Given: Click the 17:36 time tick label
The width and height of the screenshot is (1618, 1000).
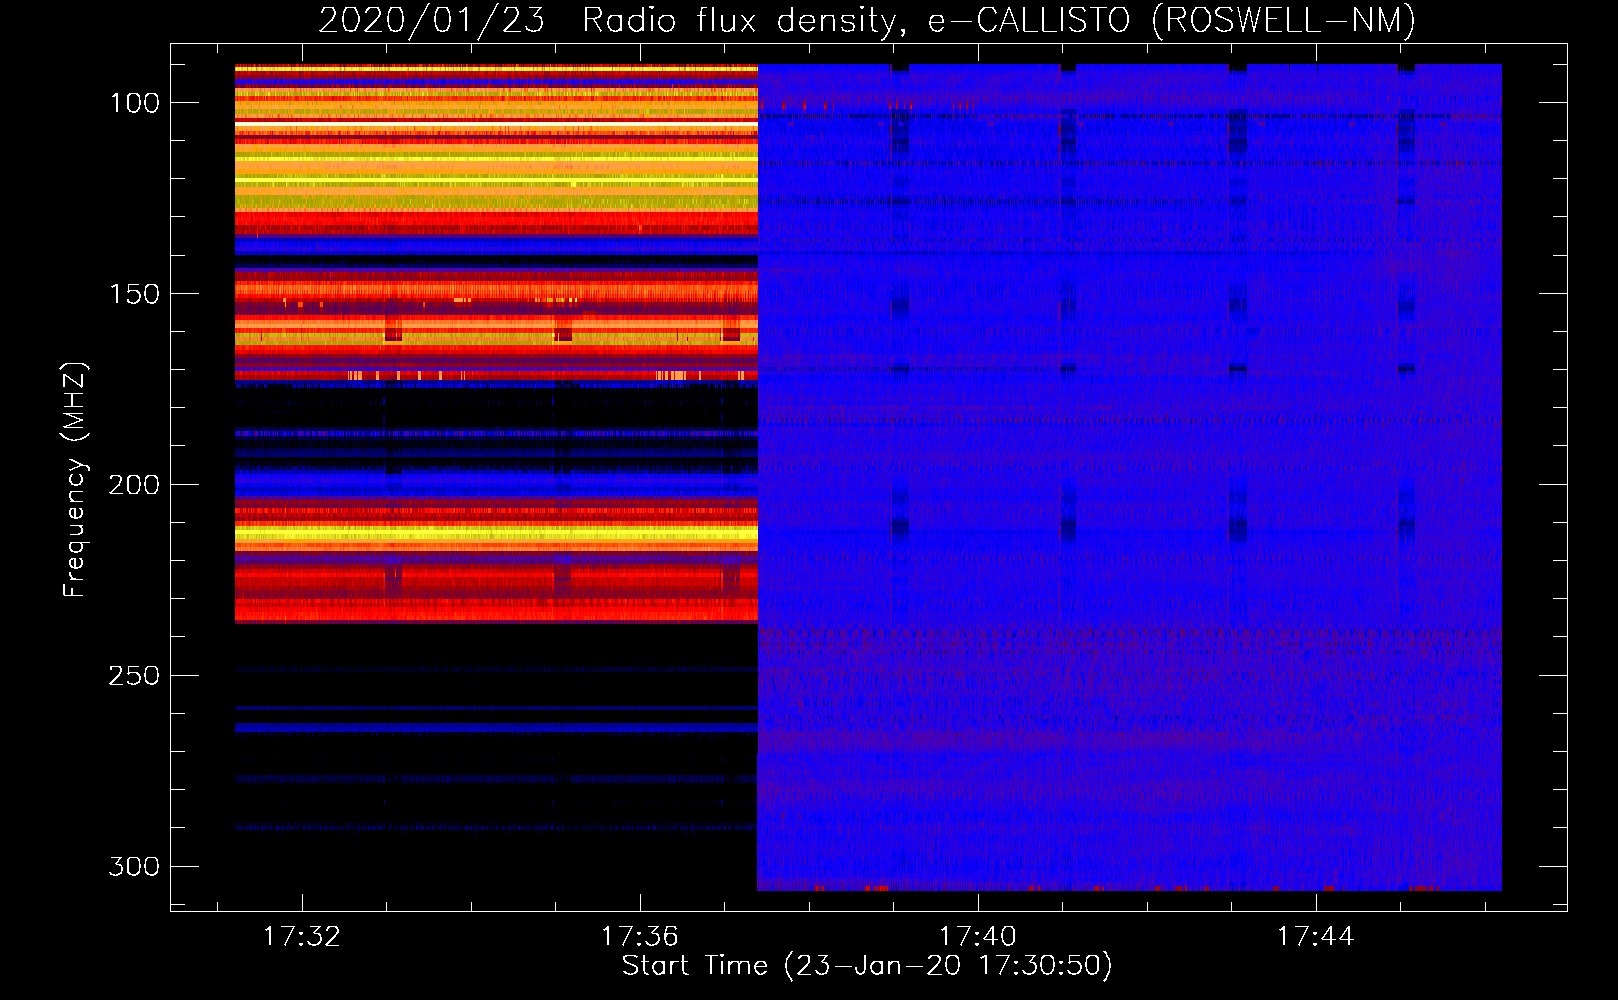Looking at the screenshot, I should (640, 936).
